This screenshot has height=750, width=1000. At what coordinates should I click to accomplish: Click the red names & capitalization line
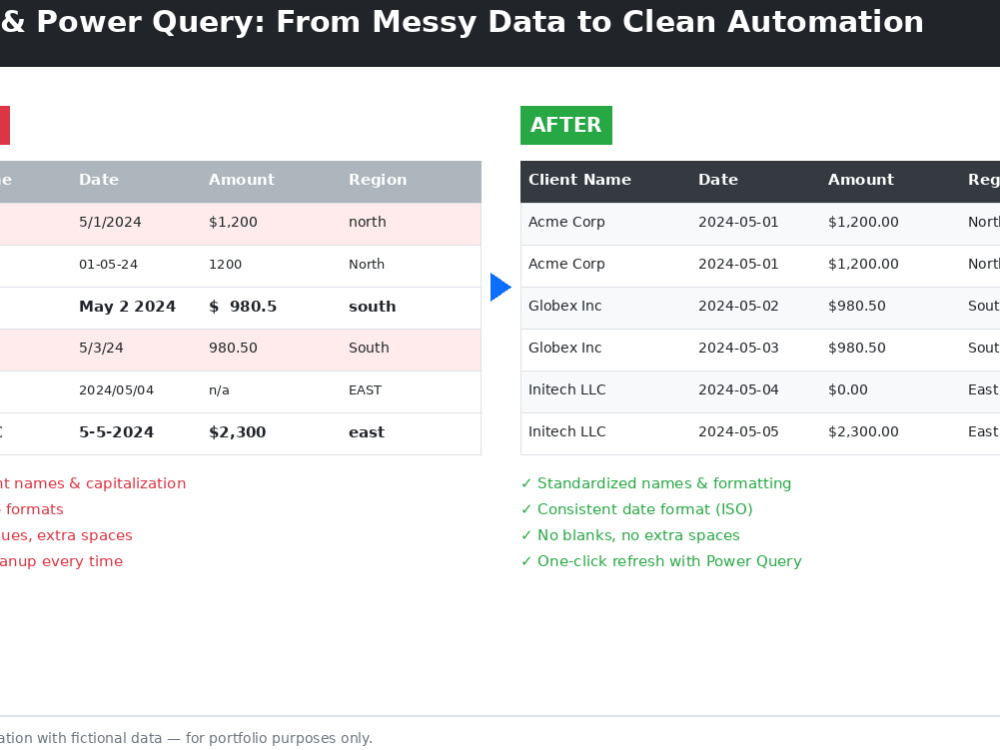point(92,483)
